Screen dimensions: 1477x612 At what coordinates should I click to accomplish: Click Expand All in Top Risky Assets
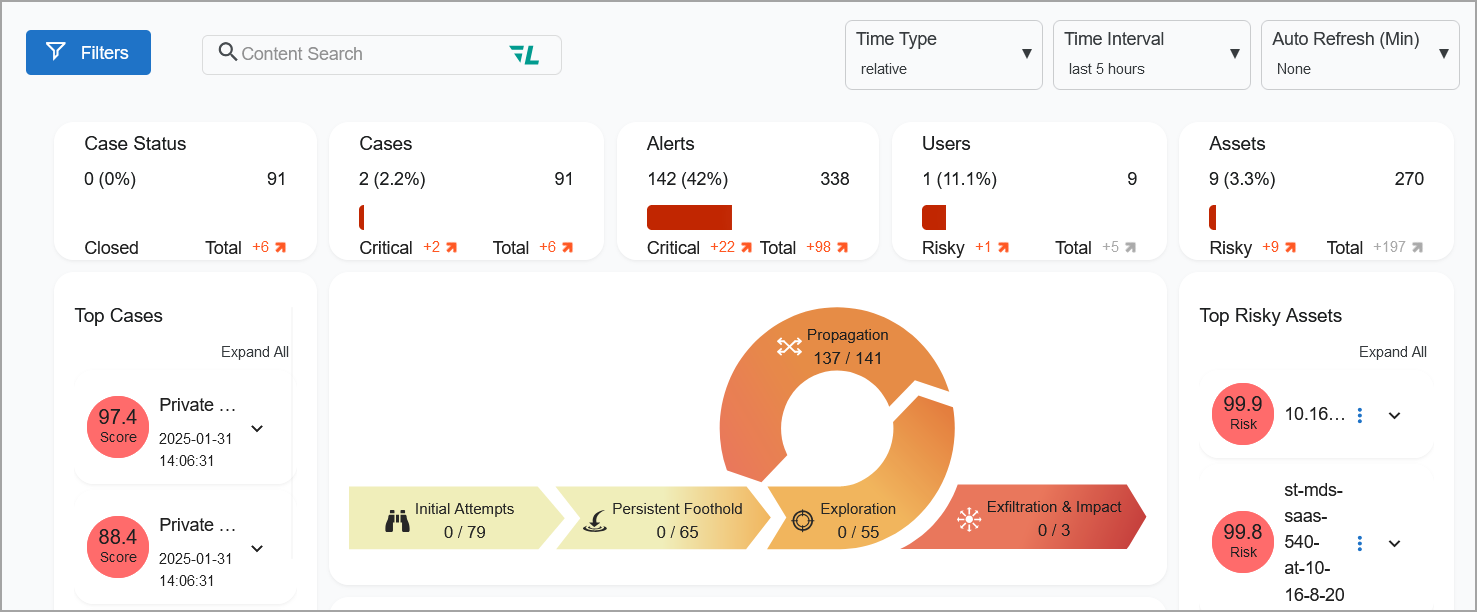point(1392,352)
